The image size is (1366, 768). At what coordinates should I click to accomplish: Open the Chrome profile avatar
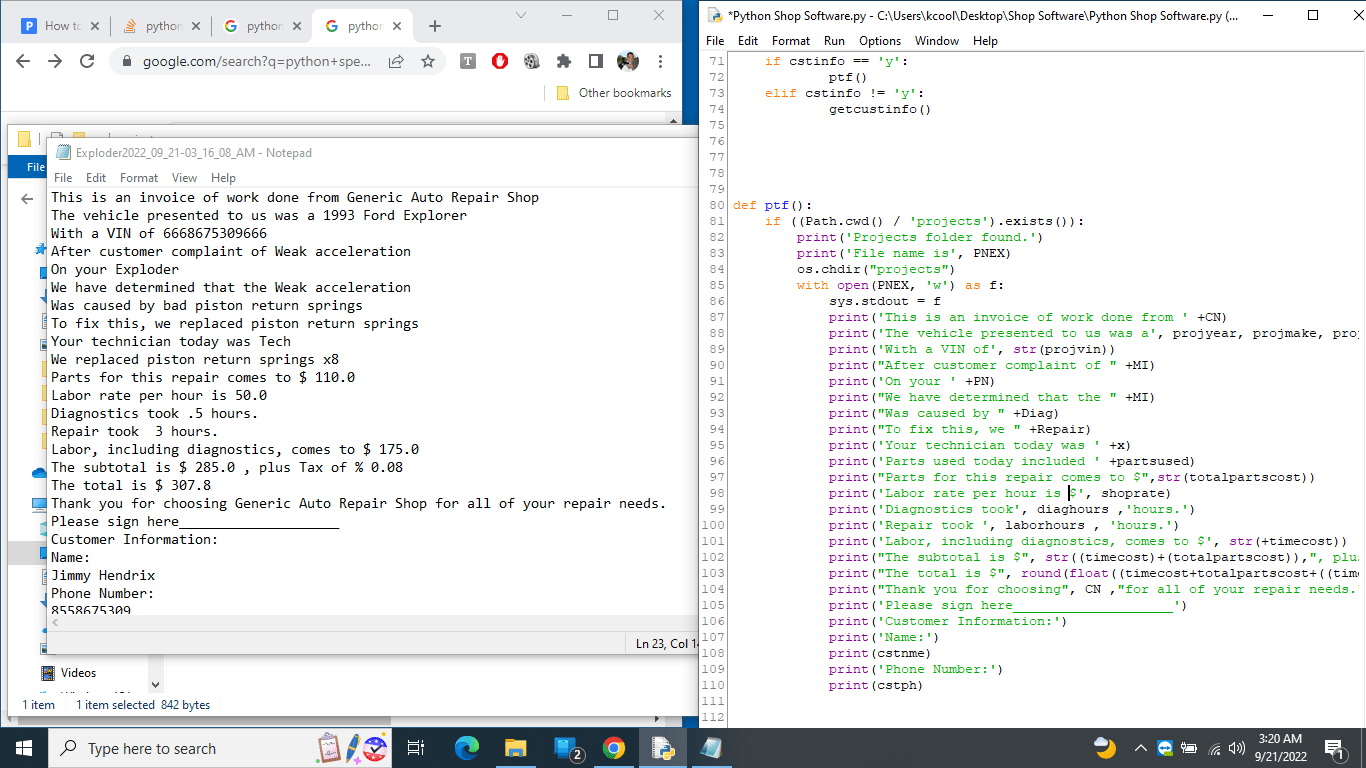pyautogui.click(x=628, y=61)
